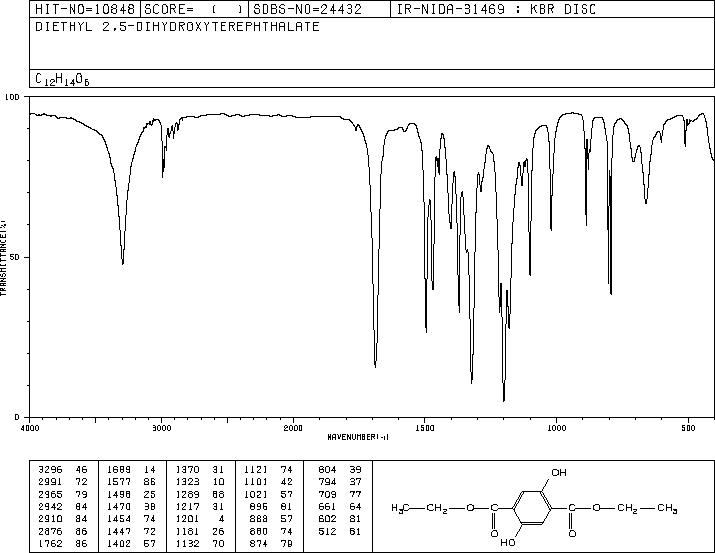
Task: Select peak table entry 1470
Action: pyautogui.click(x=119, y=506)
